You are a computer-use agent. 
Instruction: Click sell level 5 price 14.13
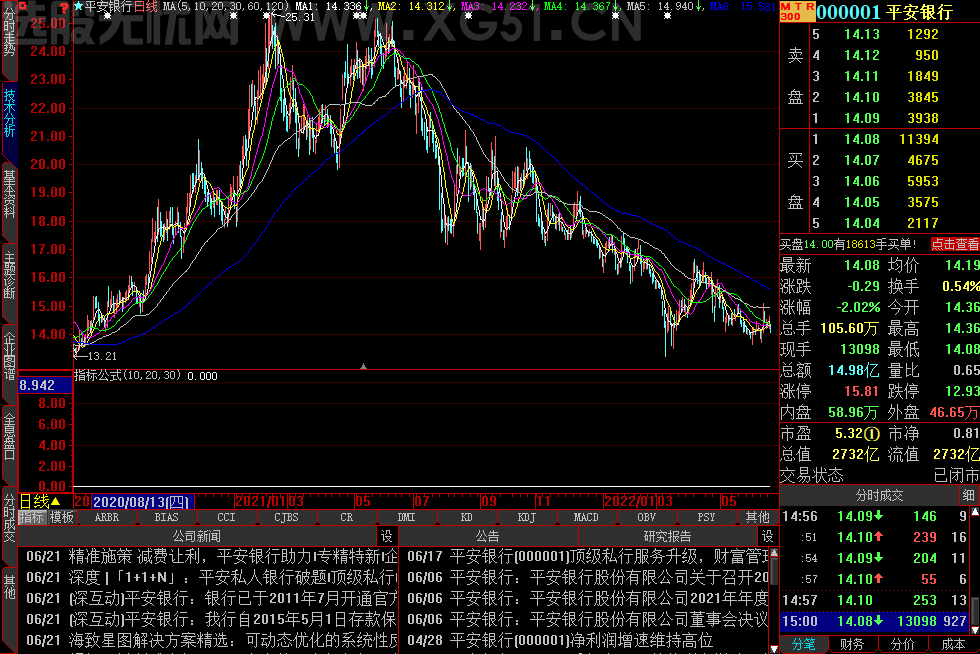point(862,34)
